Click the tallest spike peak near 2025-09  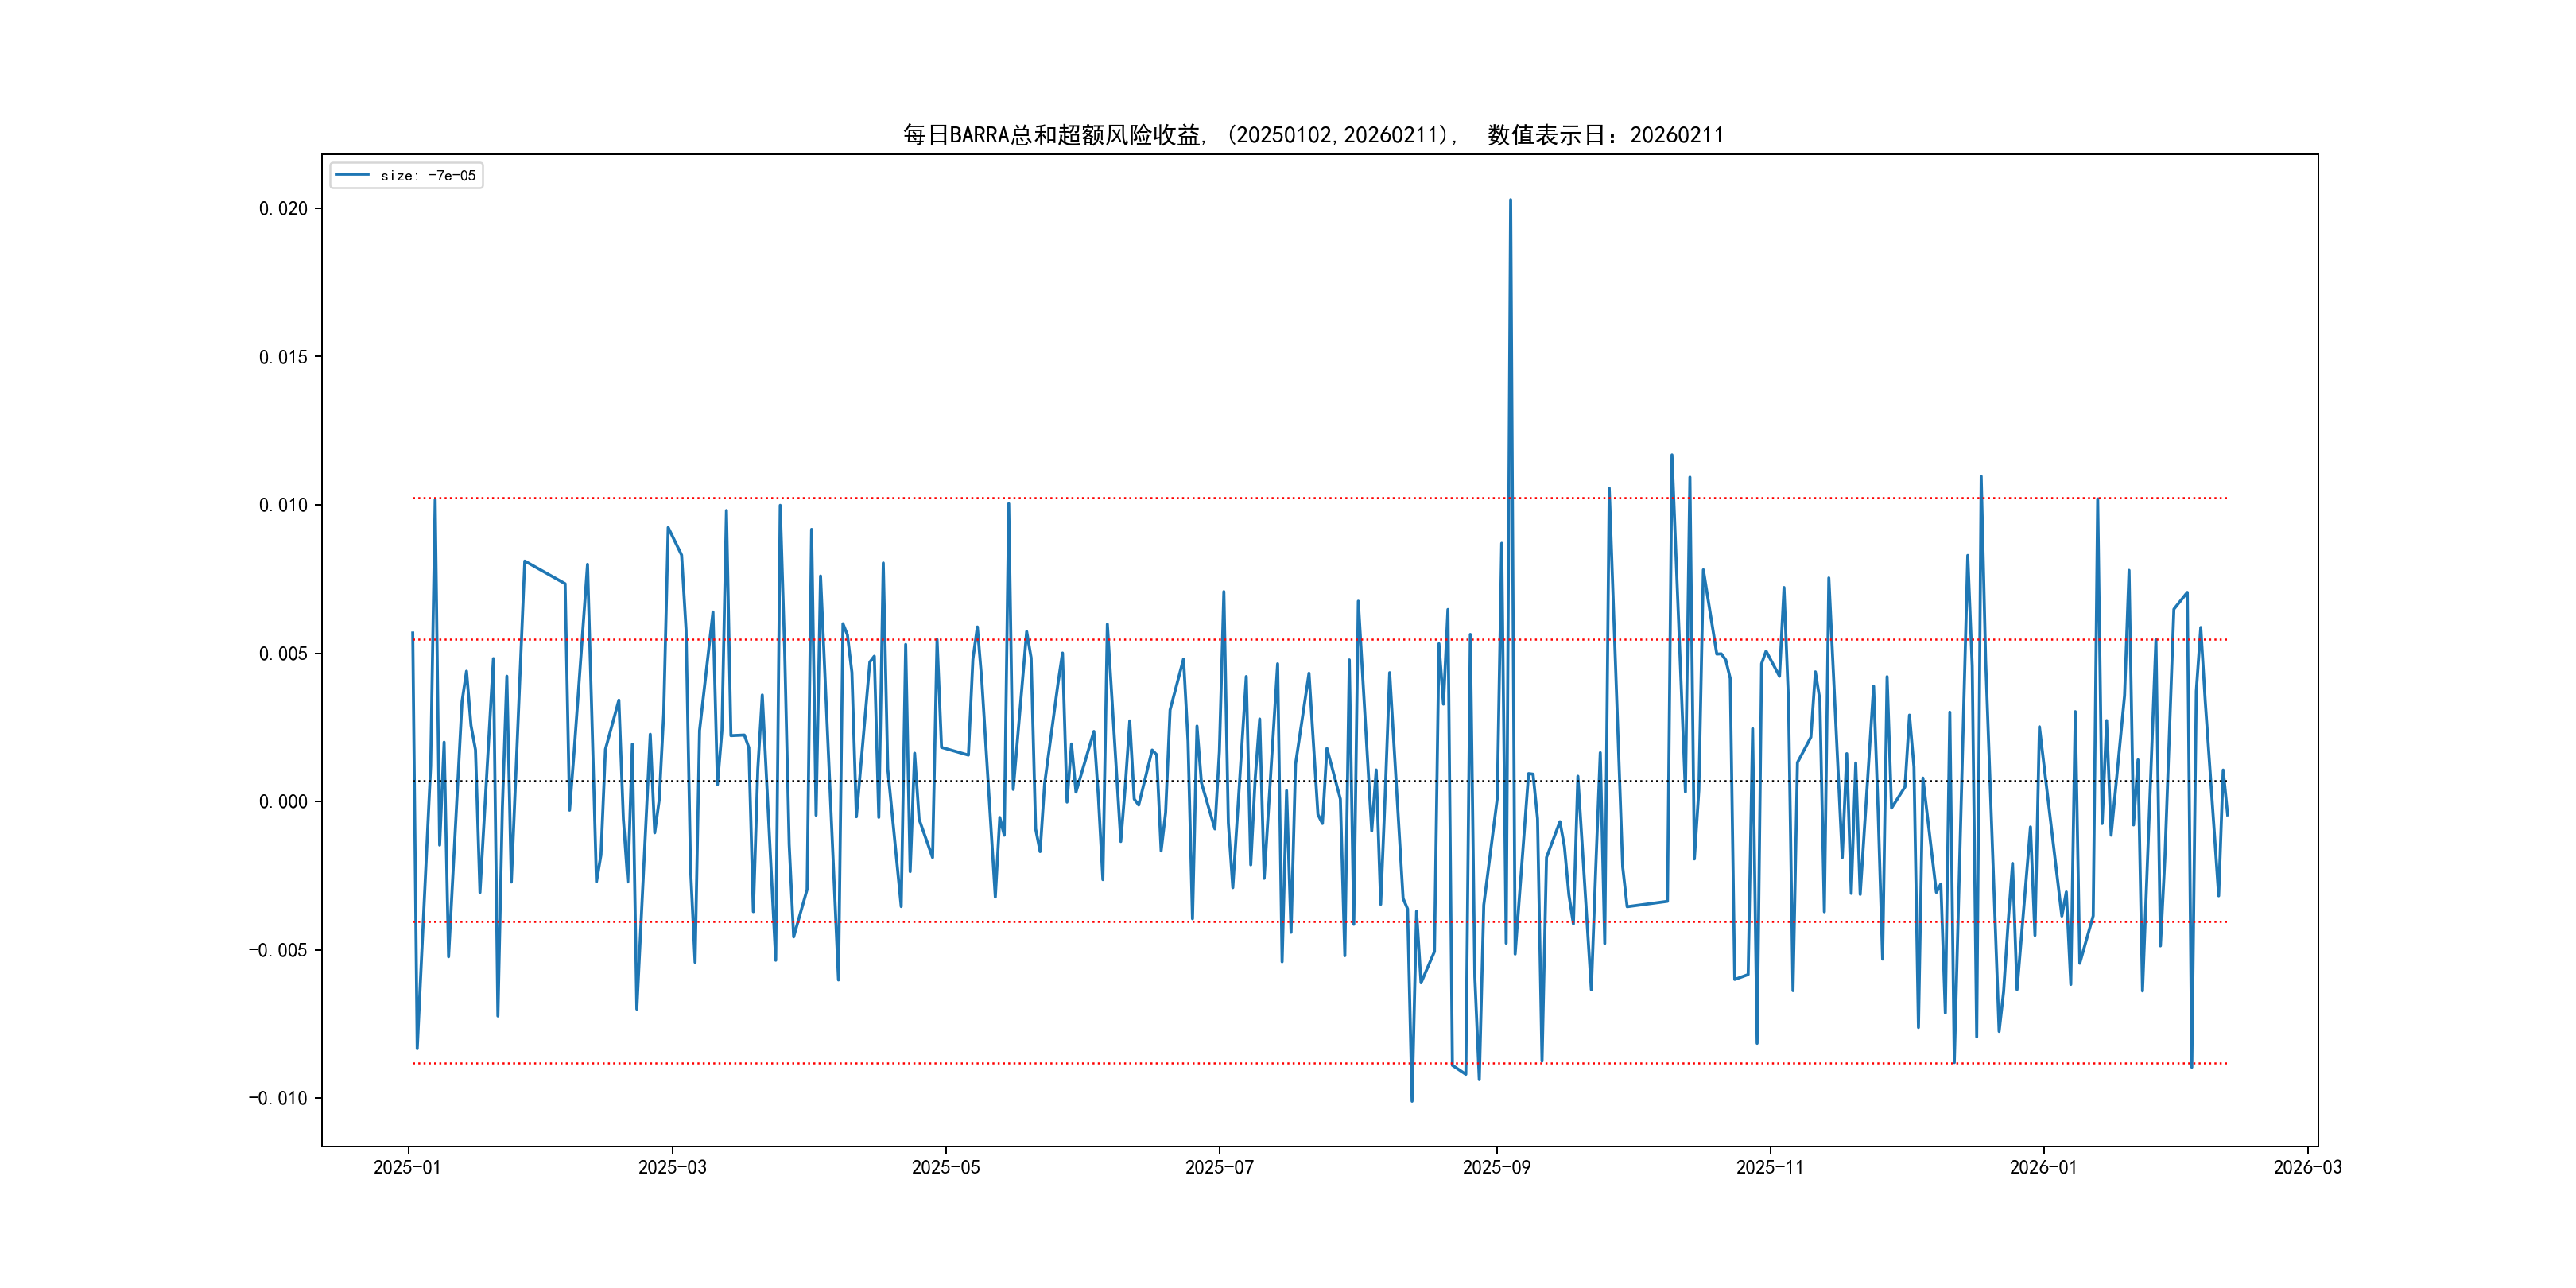click(x=1510, y=200)
